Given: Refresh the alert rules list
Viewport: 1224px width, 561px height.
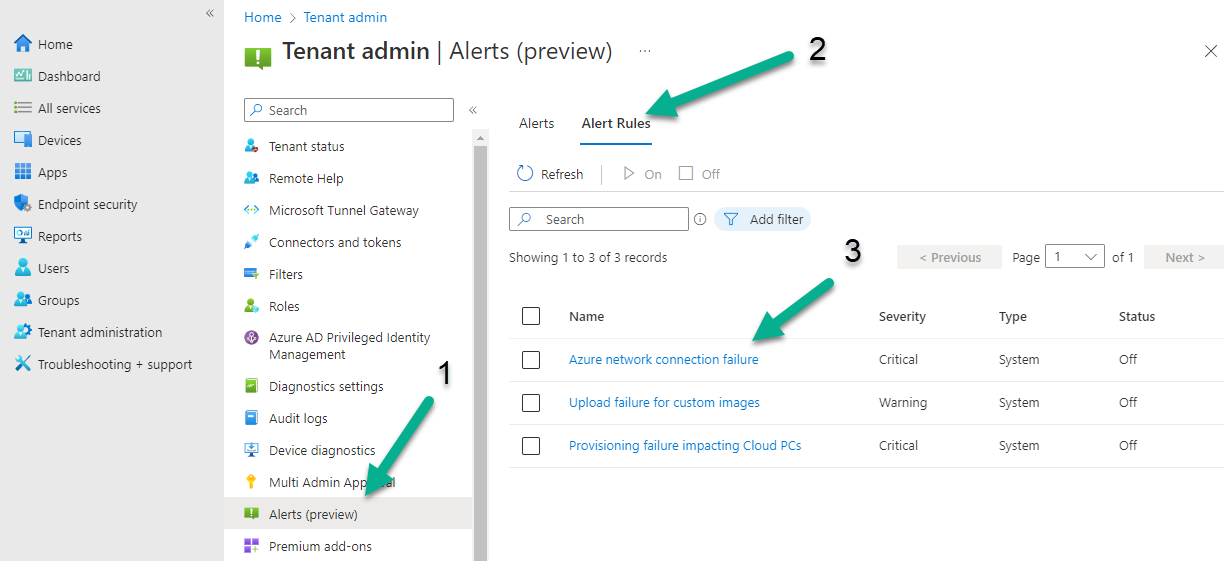Looking at the screenshot, I should [550, 174].
